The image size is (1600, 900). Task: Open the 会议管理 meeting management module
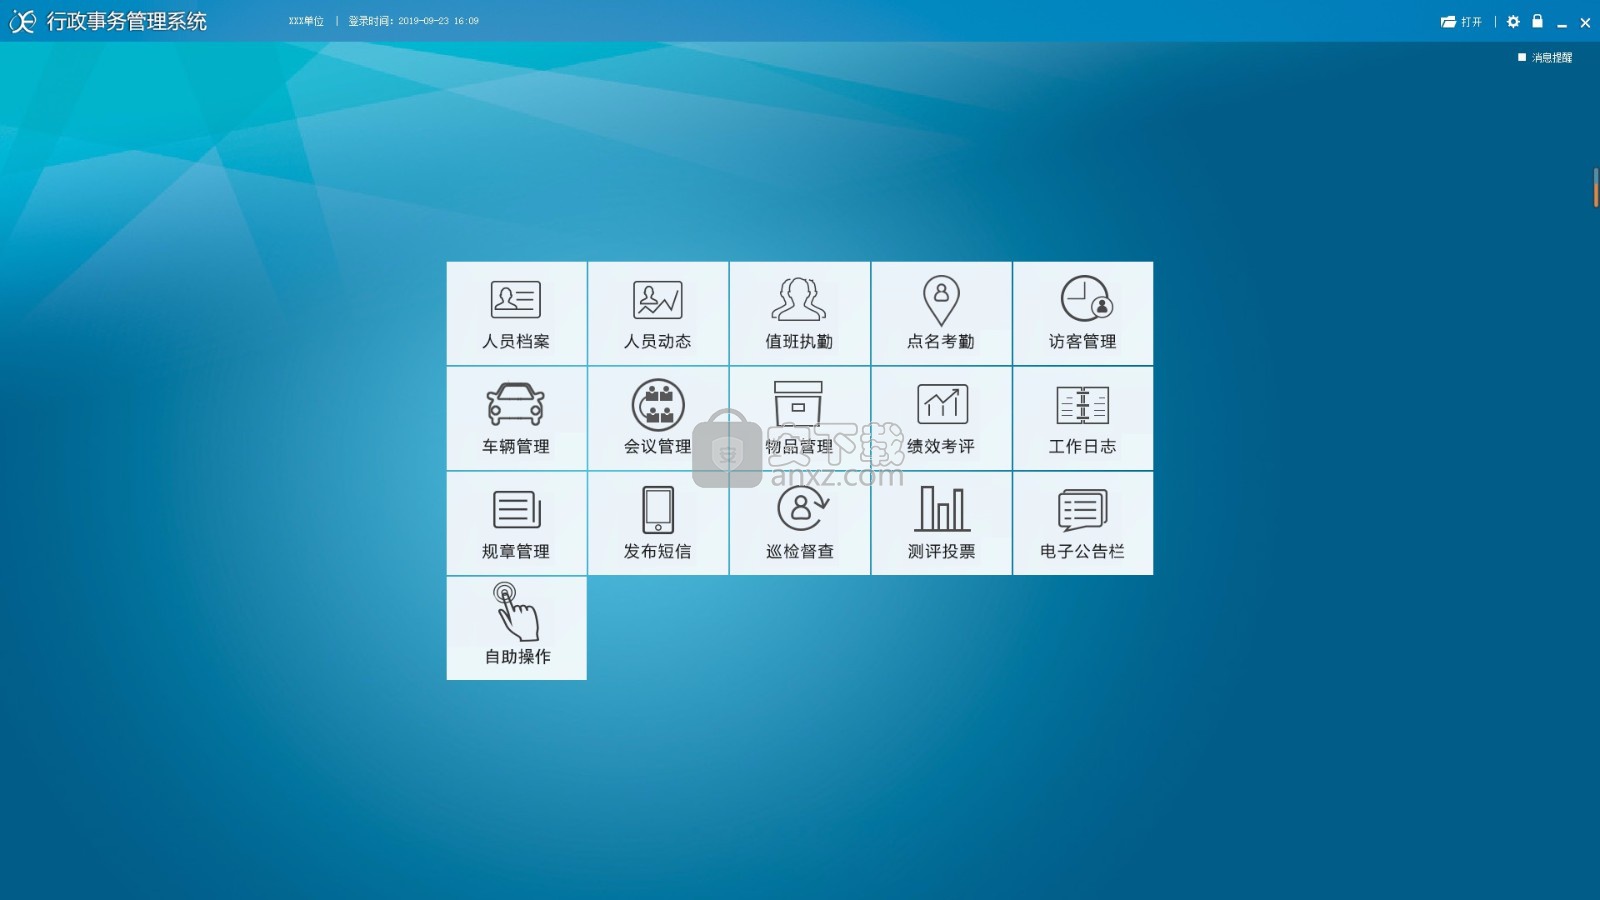pos(658,419)
